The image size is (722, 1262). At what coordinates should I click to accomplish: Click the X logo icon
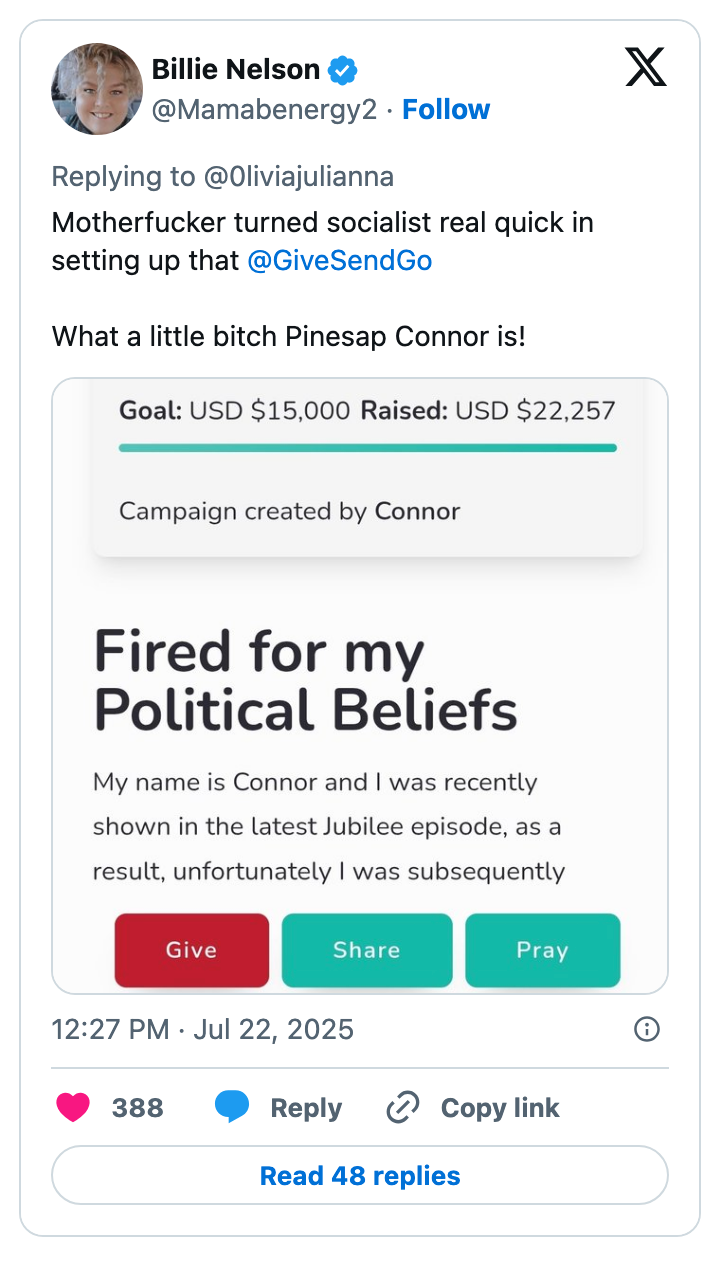point(645,68)
